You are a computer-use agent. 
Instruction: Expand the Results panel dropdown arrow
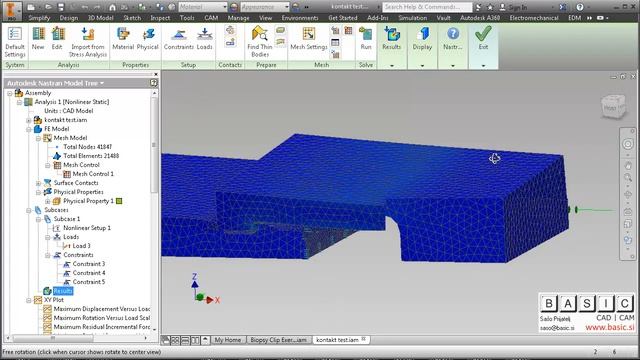pos(392,65)
